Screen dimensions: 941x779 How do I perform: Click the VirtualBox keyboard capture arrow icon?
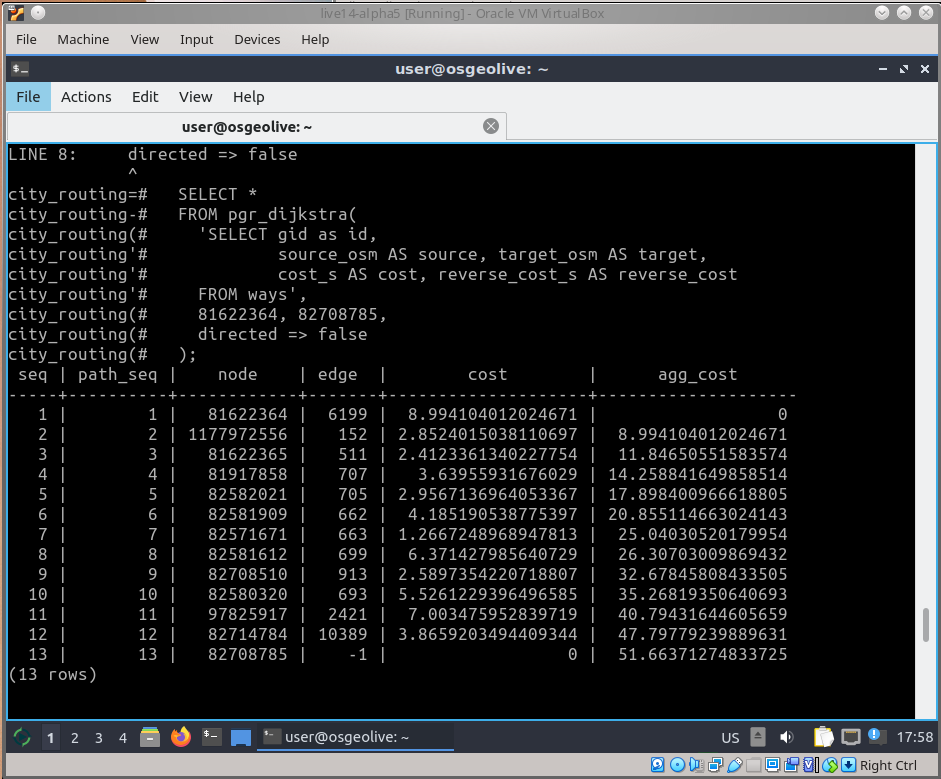coord(849,765)
